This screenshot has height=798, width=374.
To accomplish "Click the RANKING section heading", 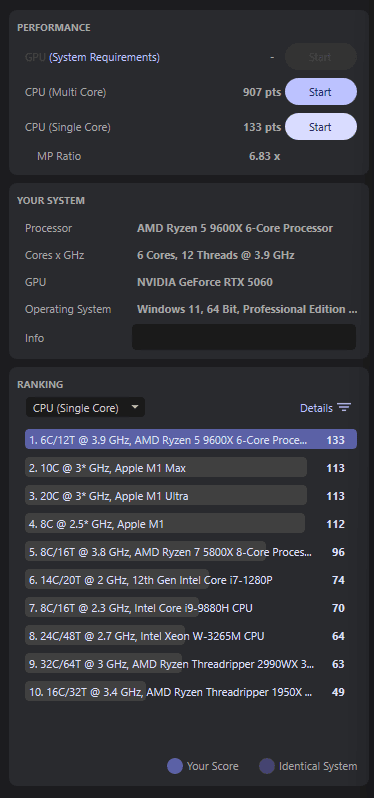I will click(40, 384).
